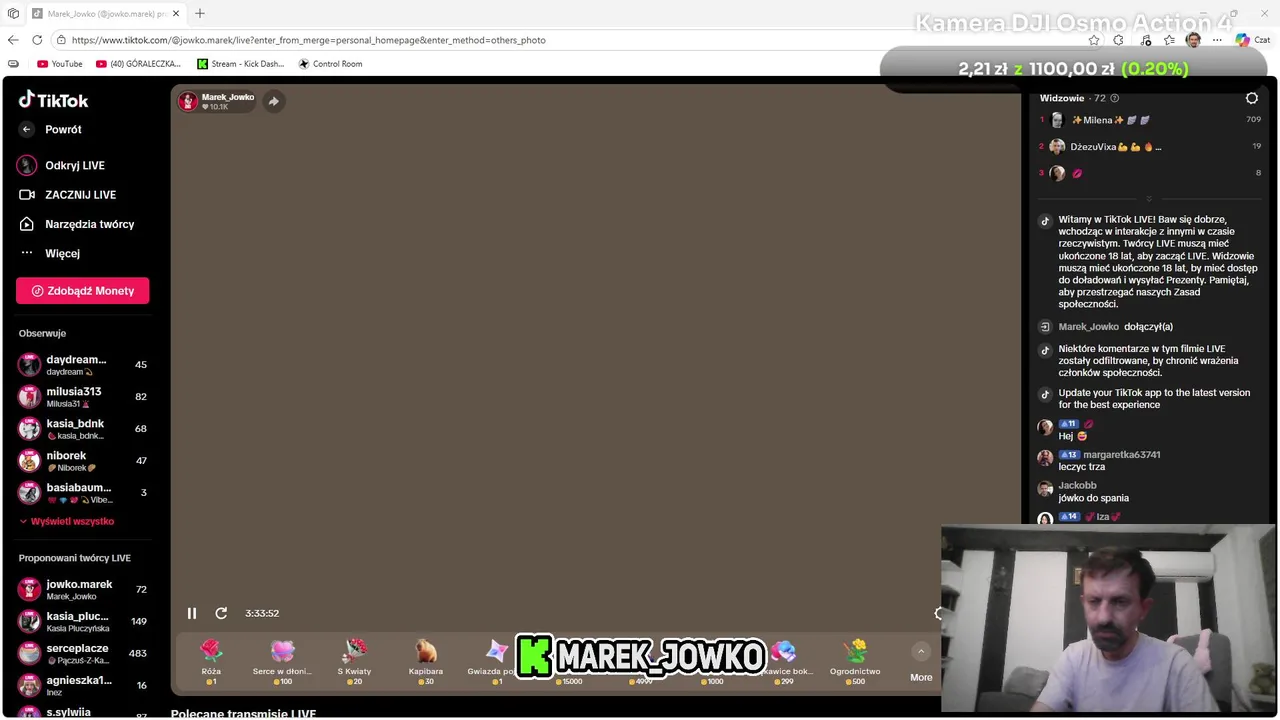This screenshot has width=1280, height=720.
Task: Open GÓRALECZKA bookmark
Action: pyautogui.click(x=139, y=64)
